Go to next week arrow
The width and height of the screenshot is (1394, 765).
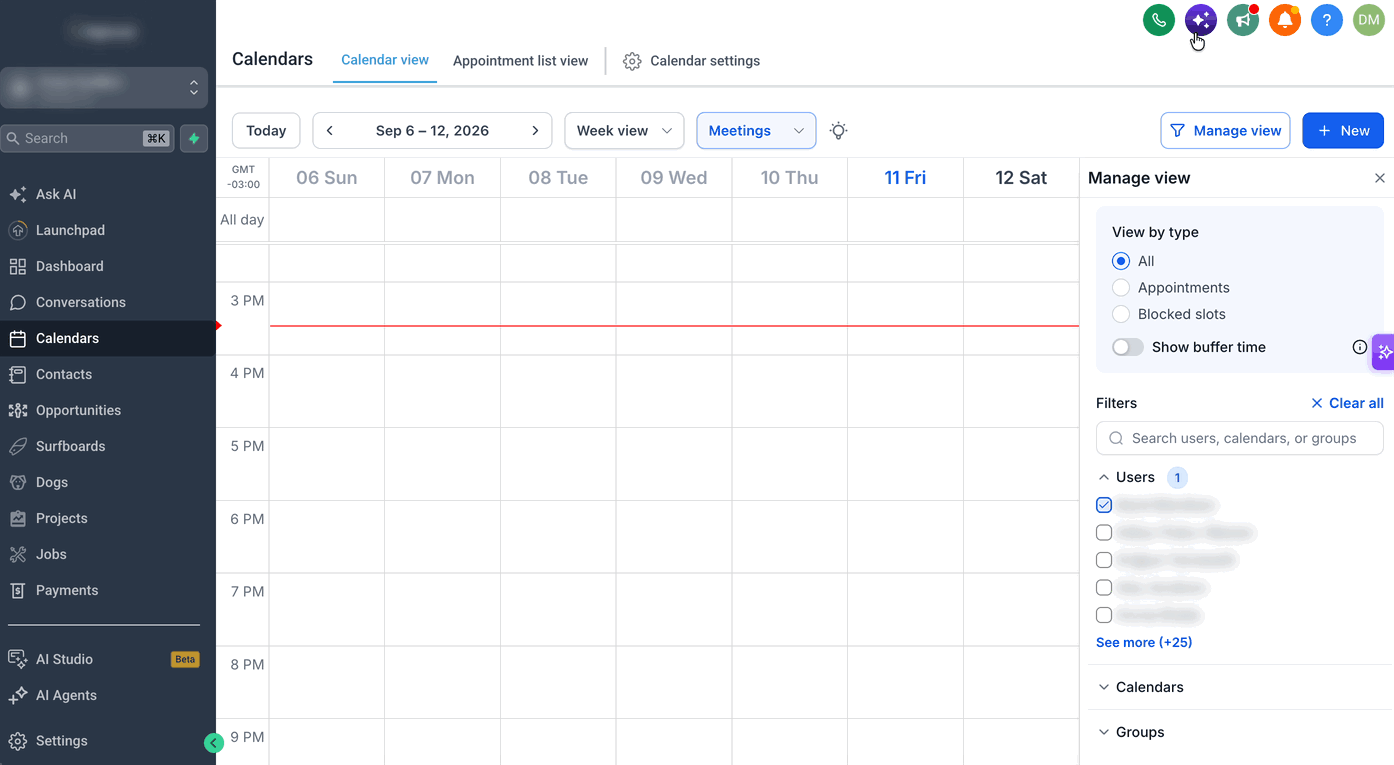pyautogui.click(x=535, y=131)
